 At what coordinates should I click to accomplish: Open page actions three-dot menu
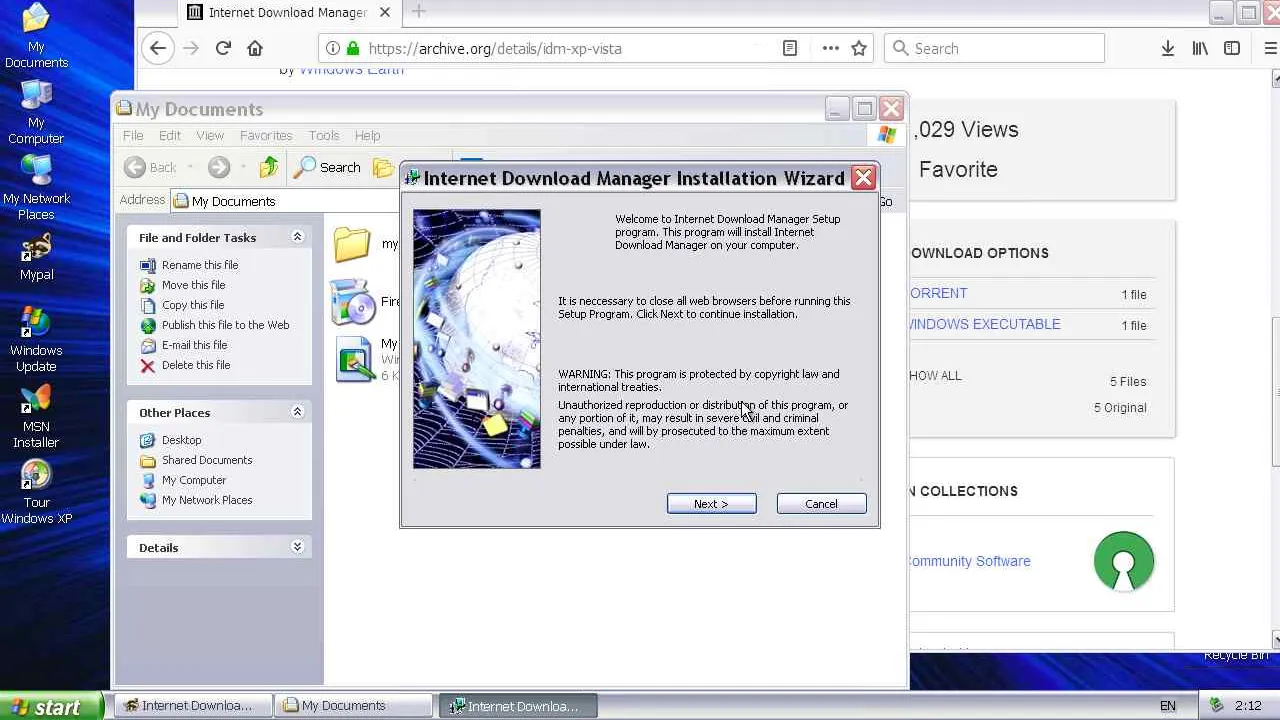[830, 48]
